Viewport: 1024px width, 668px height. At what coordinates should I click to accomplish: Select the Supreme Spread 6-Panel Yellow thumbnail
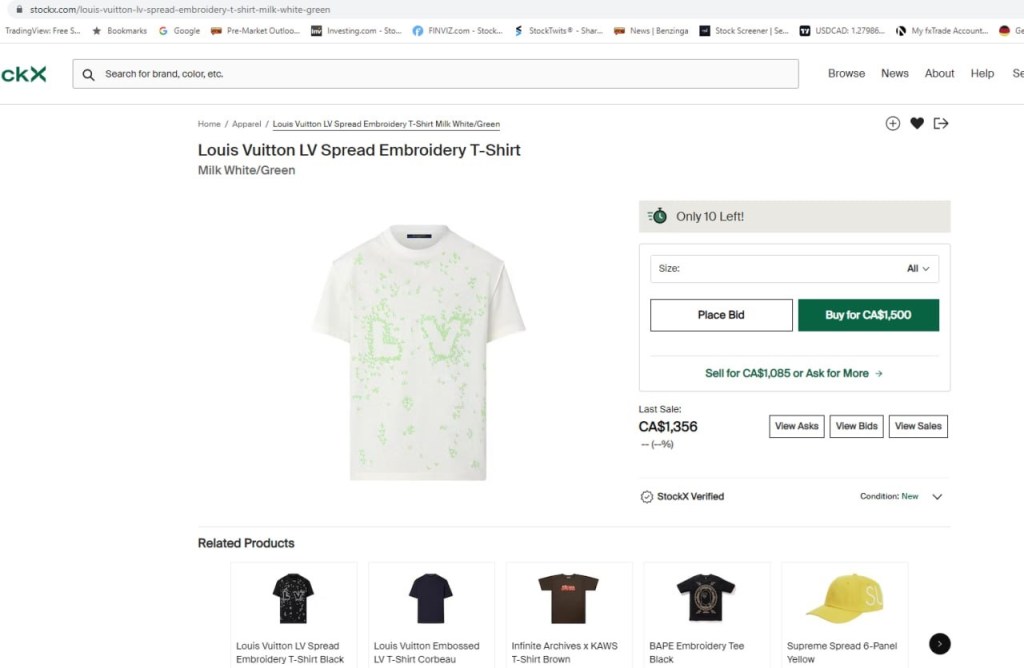(844, 598)
